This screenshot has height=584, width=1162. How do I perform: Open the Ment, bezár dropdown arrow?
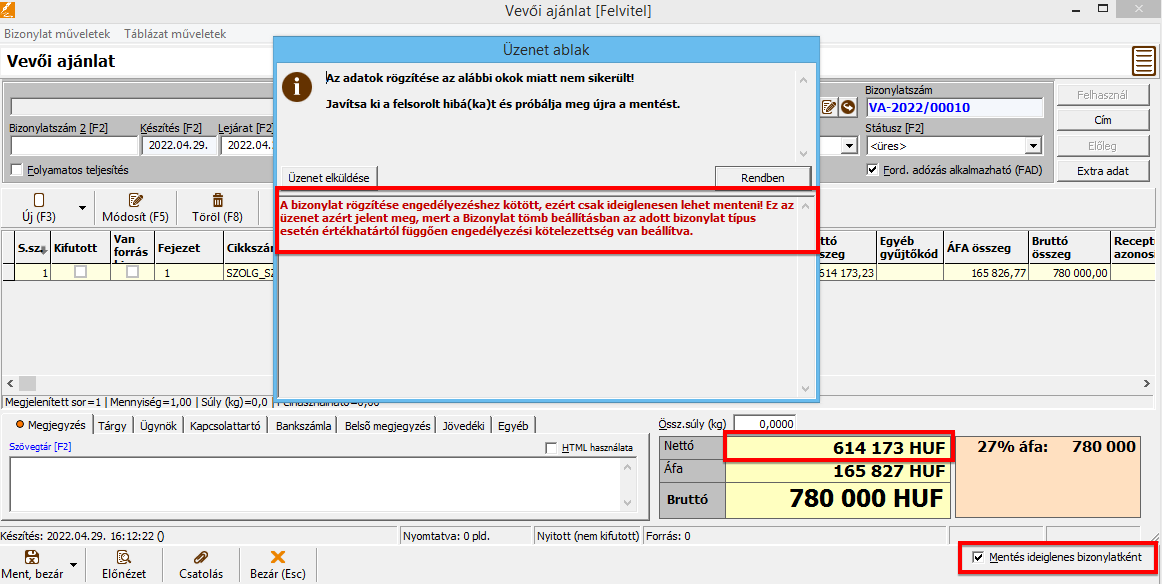[74, 565]
